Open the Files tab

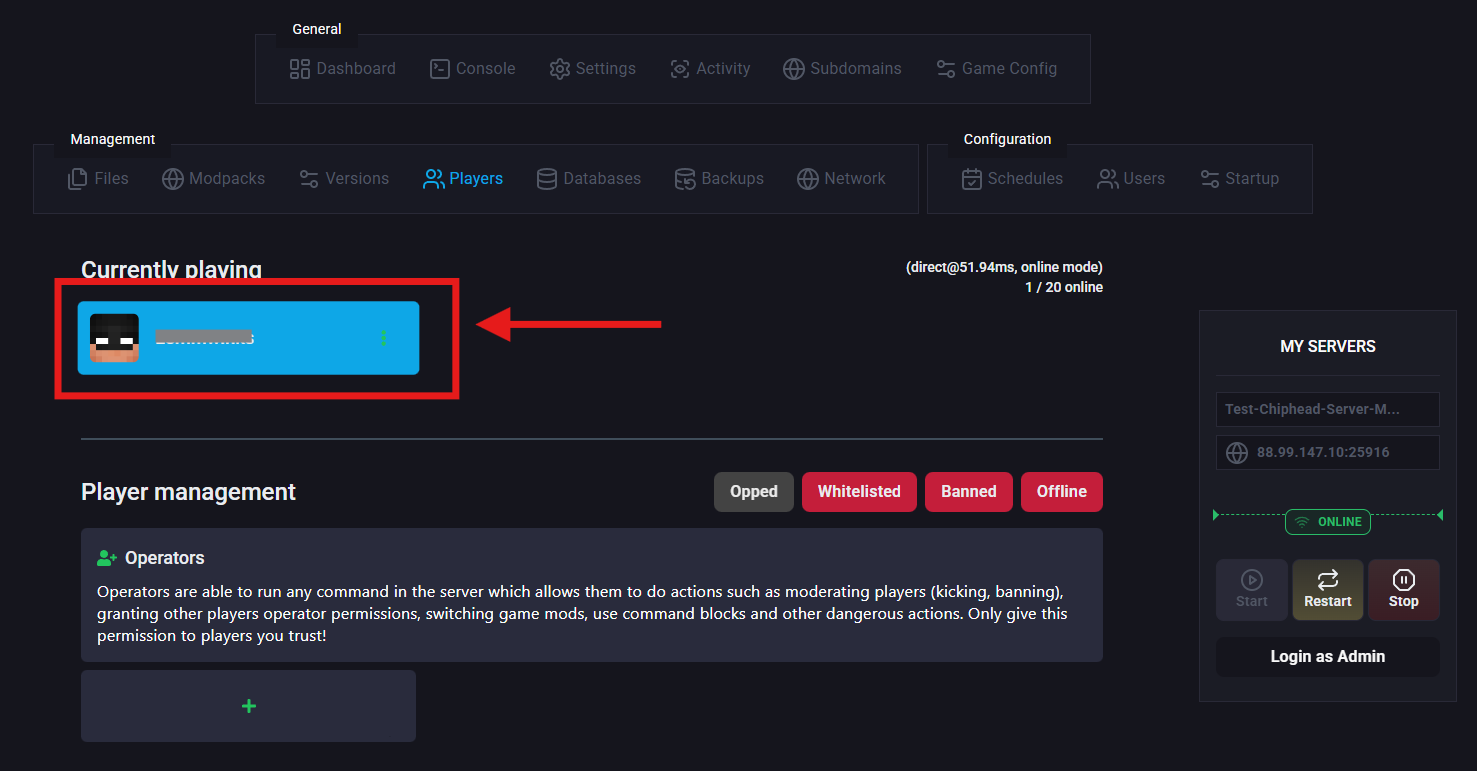[98, 179]
